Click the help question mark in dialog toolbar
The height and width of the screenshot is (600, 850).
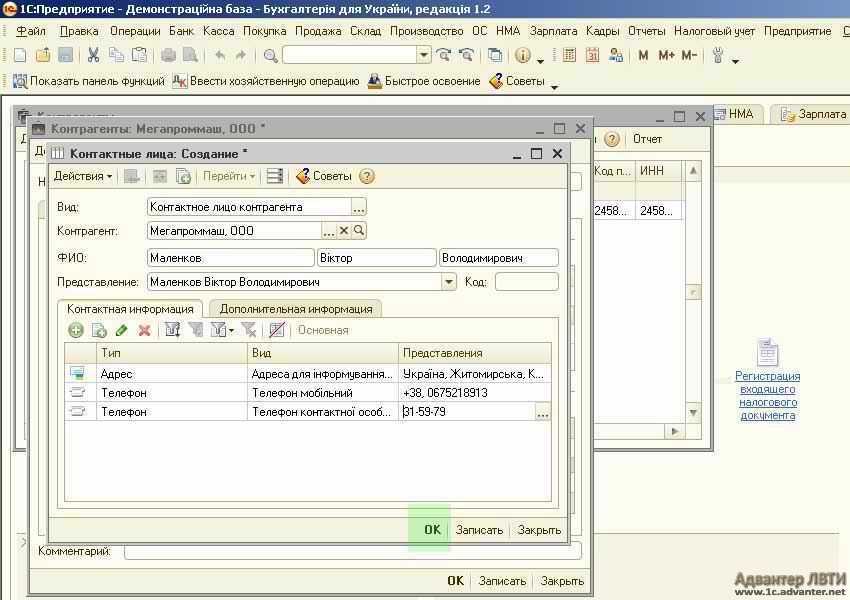pos(367,176)
